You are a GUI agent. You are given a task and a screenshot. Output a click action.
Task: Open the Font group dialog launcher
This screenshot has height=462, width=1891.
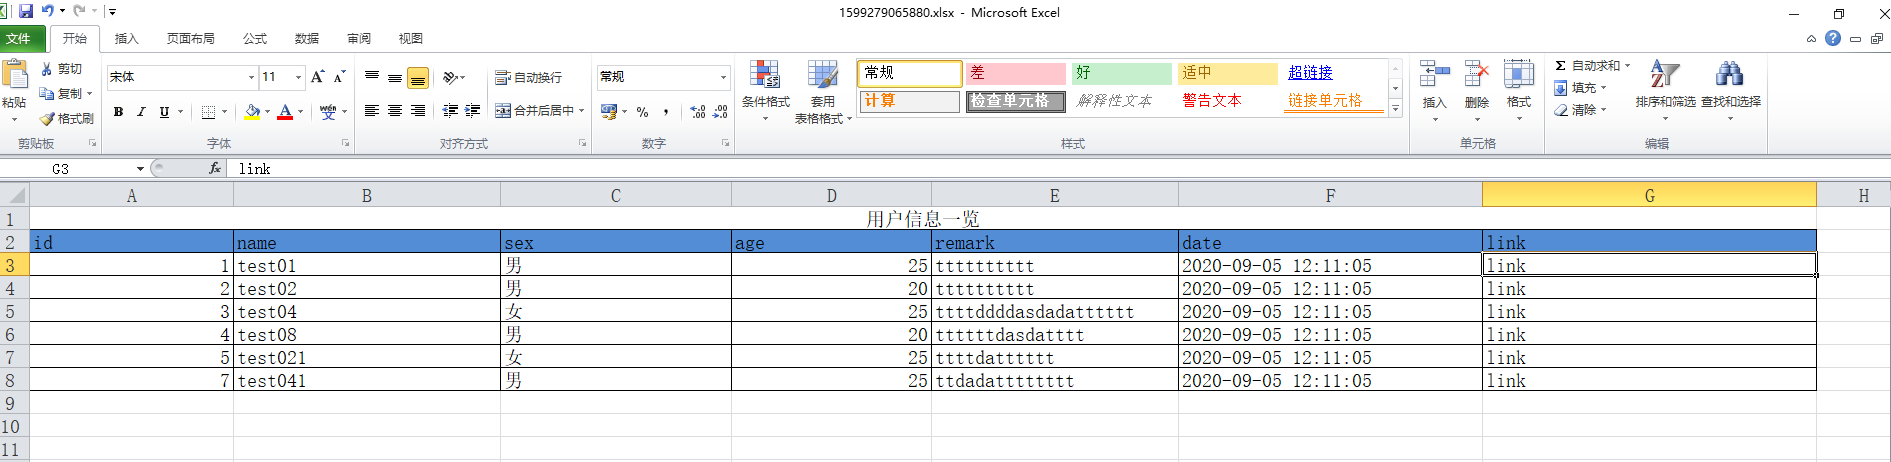click(346, 144)
